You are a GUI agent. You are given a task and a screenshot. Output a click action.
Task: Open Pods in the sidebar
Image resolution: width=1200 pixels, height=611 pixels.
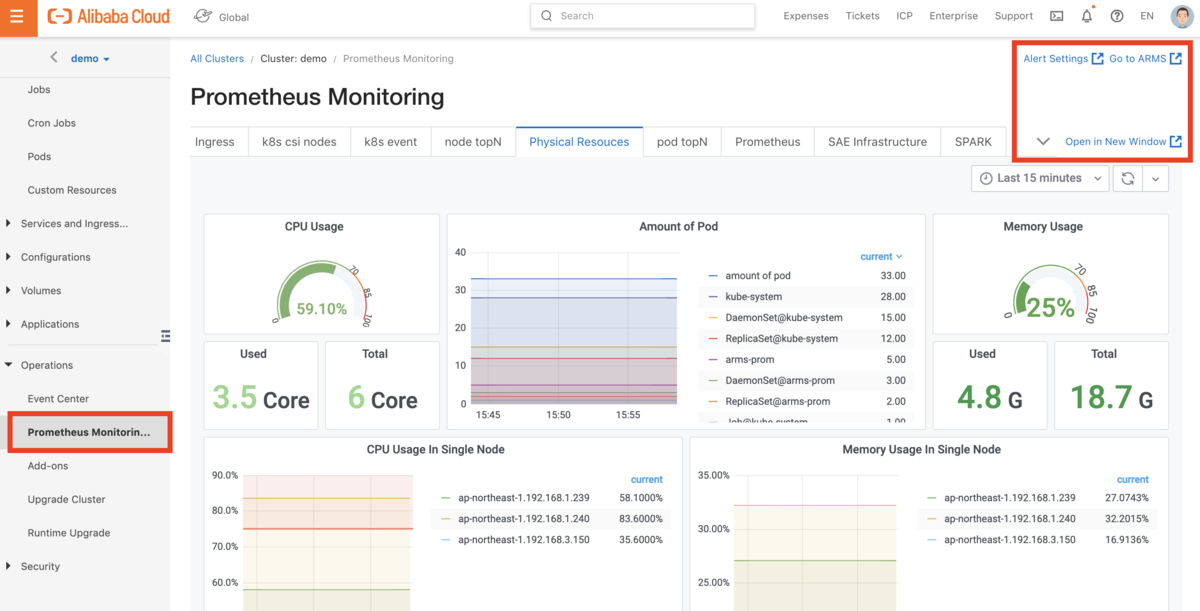pyautogui.click(x=40, y=156)
